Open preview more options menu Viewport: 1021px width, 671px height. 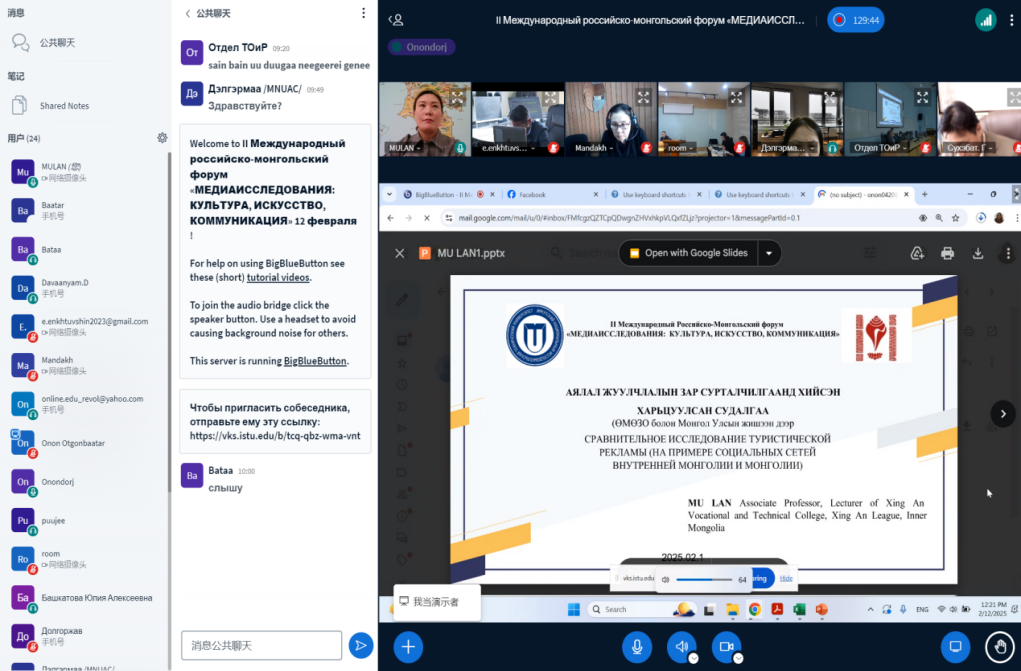[1008, 253]
